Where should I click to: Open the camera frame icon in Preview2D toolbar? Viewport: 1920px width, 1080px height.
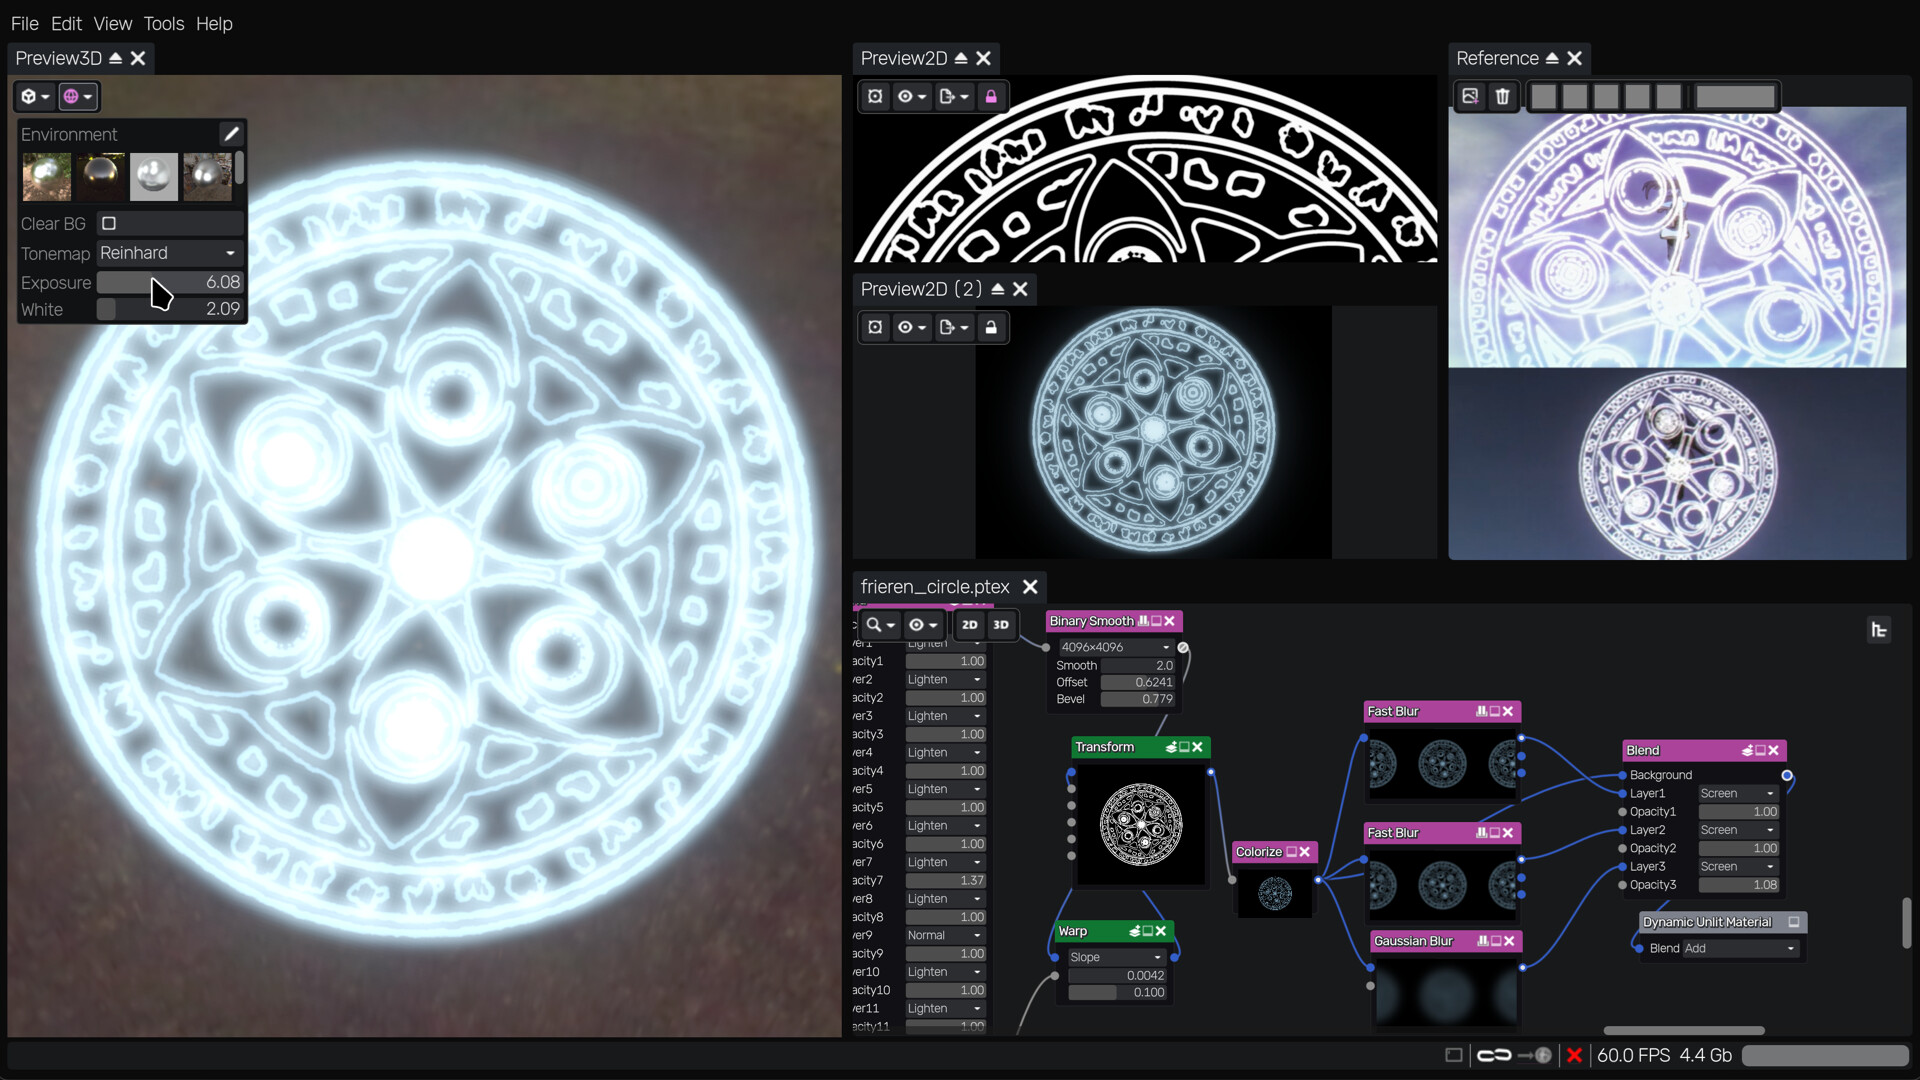[x=875, y=96]
